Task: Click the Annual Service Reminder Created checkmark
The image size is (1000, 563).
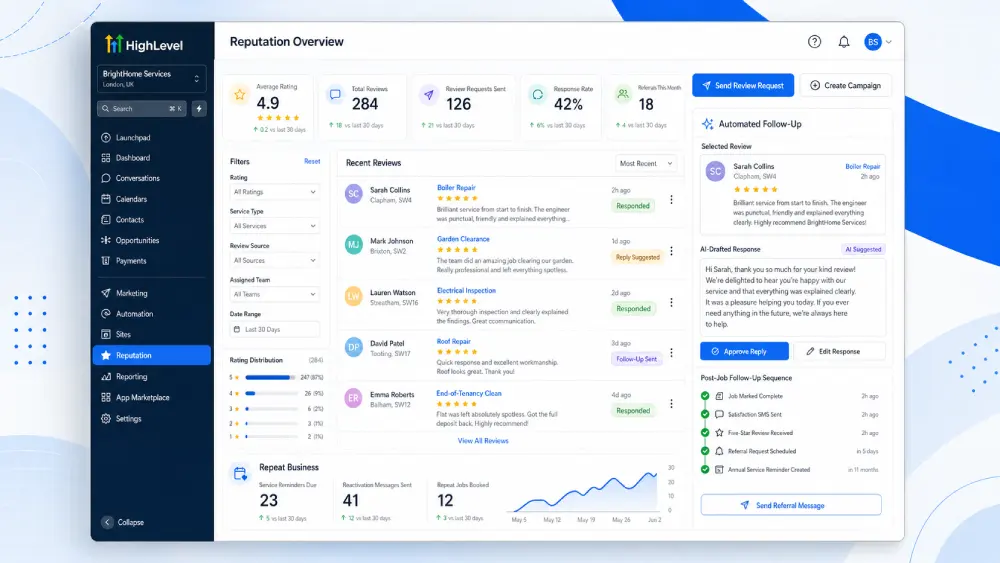Action: pyautogui.click(x=705, y=469)
